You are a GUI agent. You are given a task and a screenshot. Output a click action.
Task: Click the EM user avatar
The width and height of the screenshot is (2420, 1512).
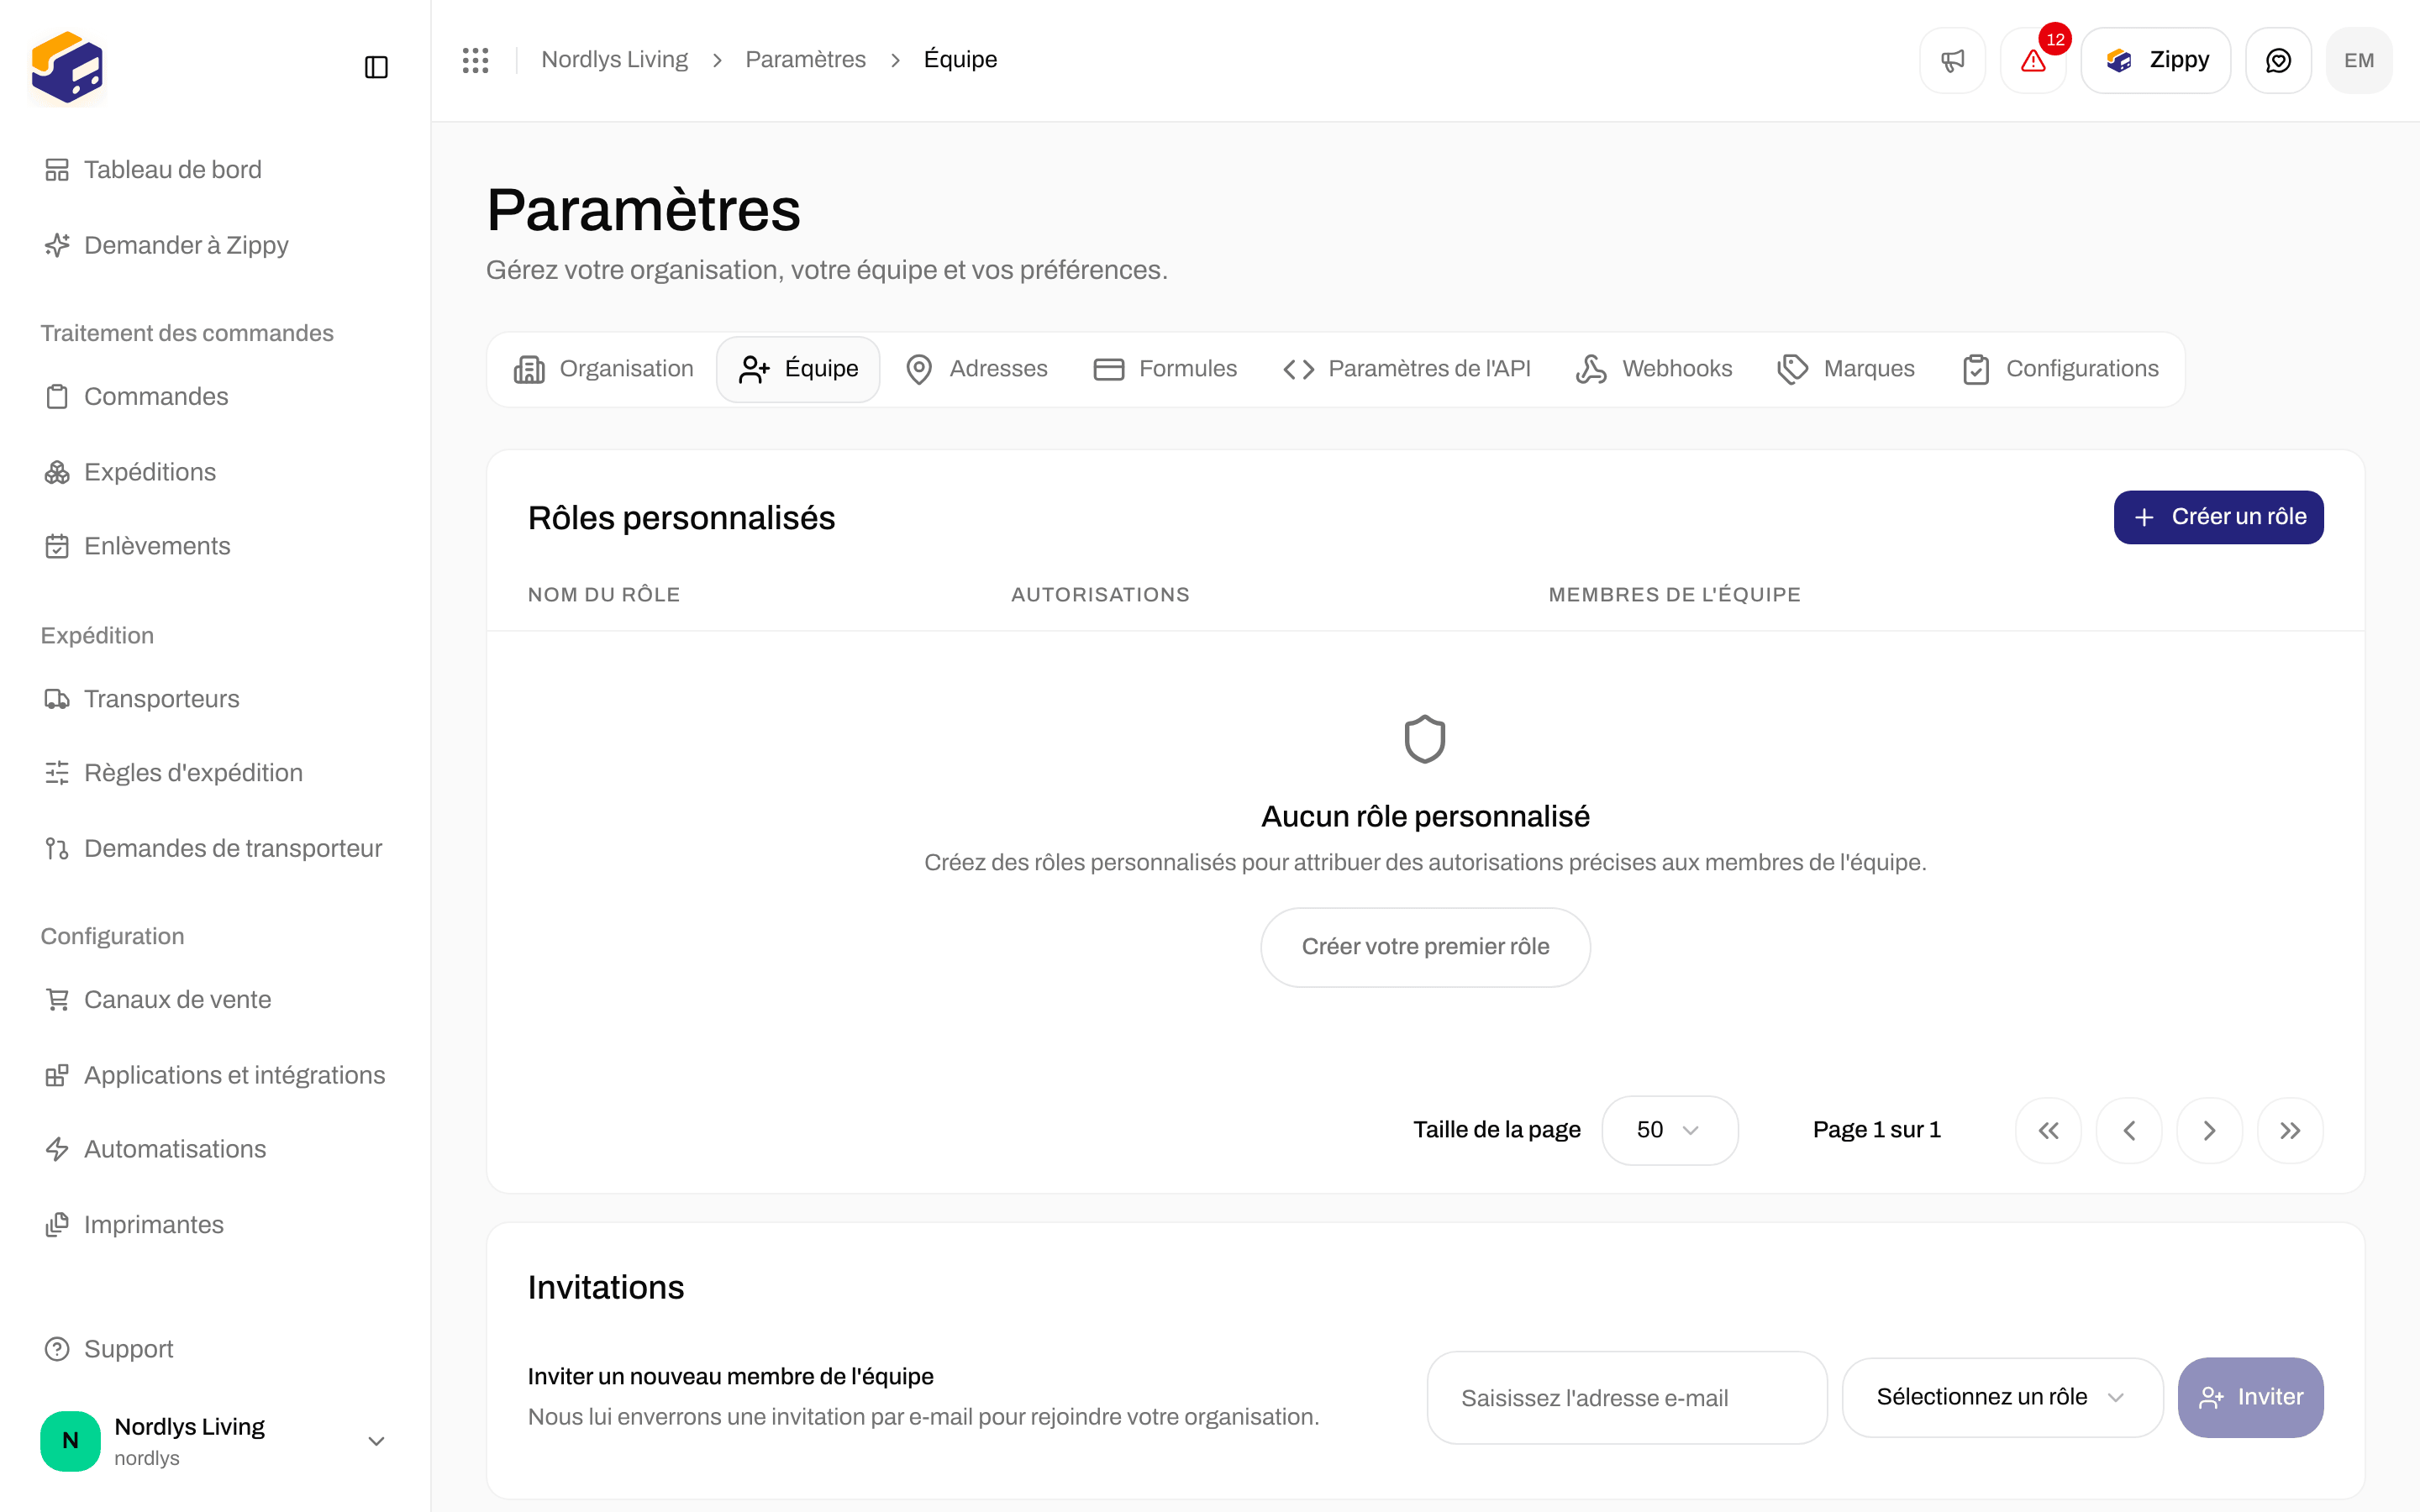(x=2359, y=61)
